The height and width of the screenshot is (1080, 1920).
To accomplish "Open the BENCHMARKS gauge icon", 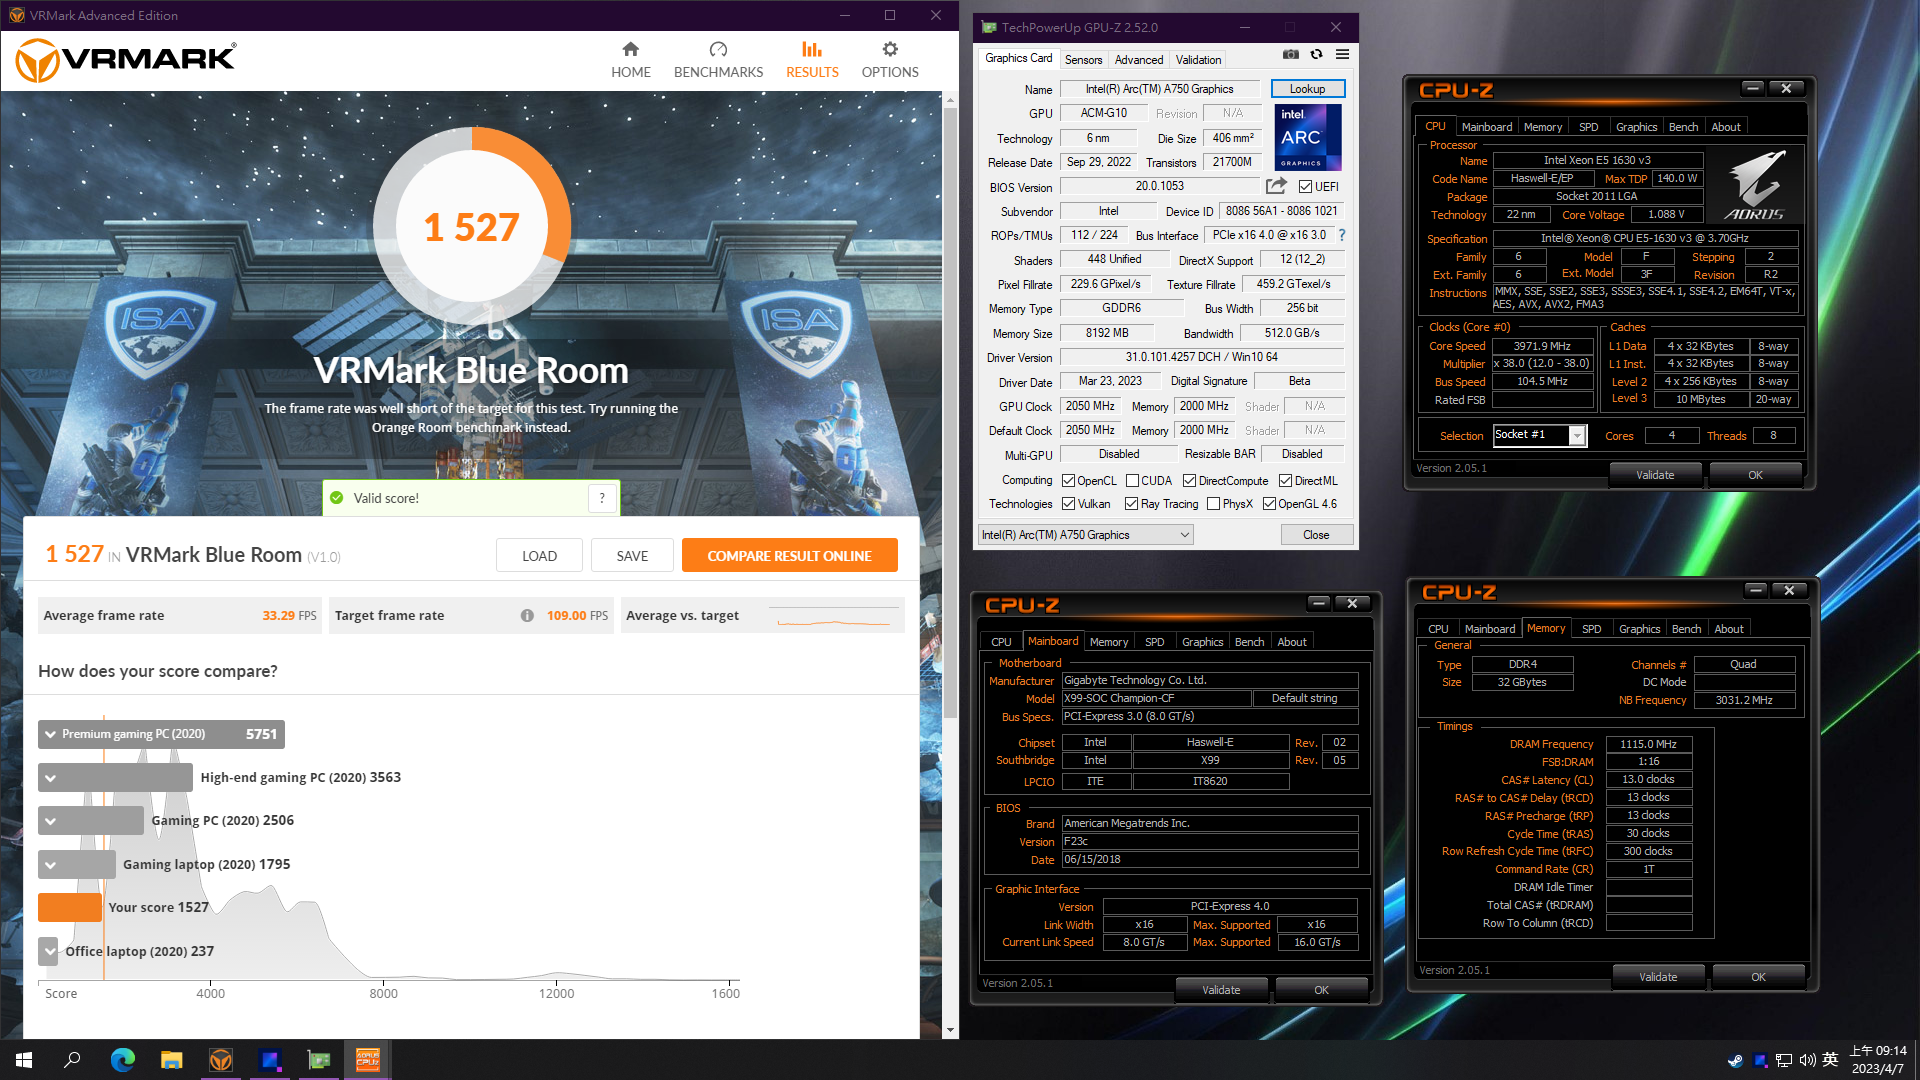I will coord(718,49).
